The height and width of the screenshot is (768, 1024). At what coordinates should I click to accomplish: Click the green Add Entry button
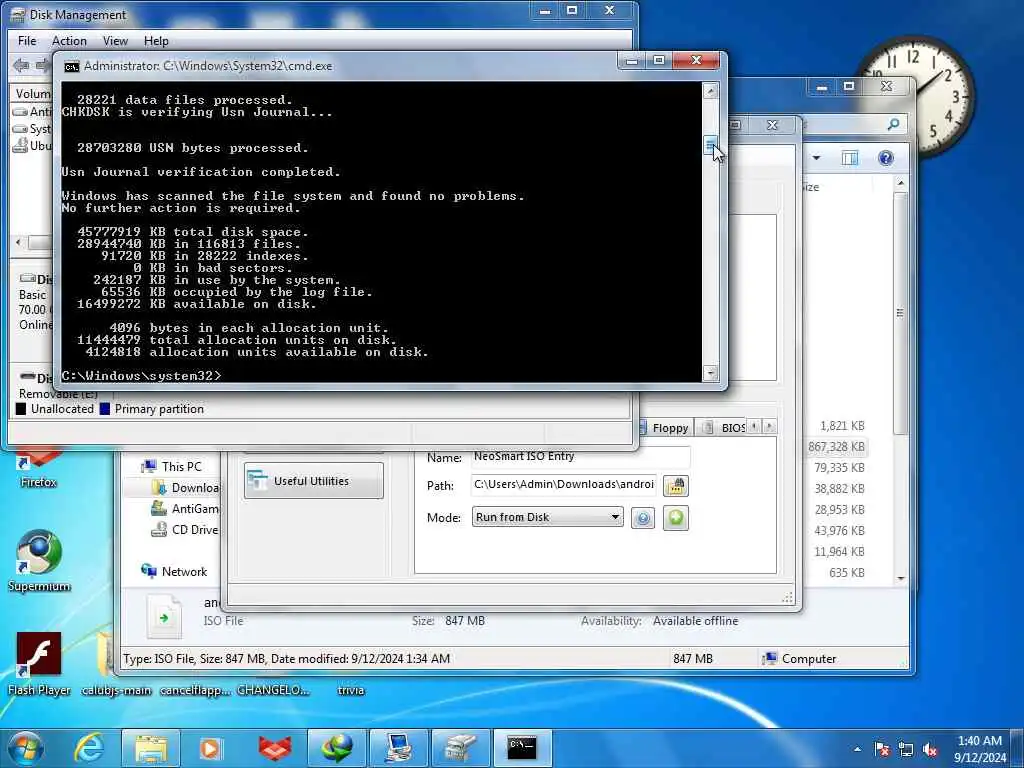tap(676, 518)
